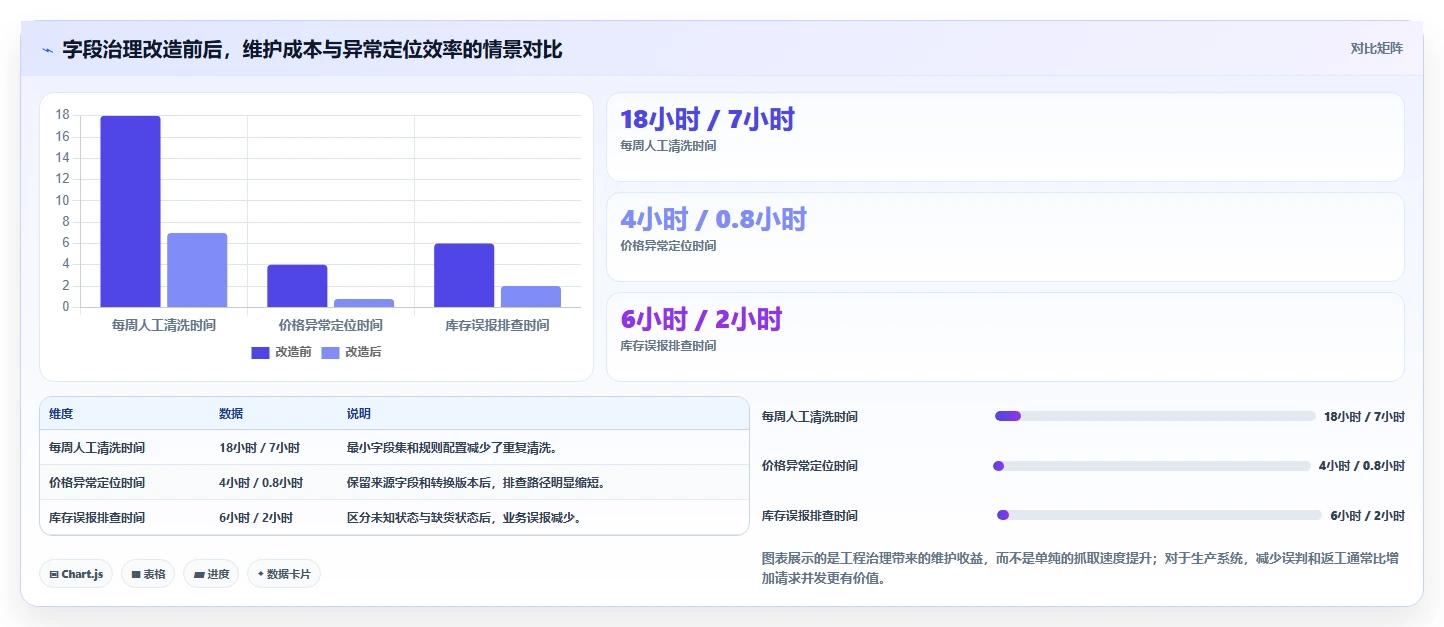Select the 库存误报排查时间 table row label
1444x627 pixels.
tap(97, 518)
